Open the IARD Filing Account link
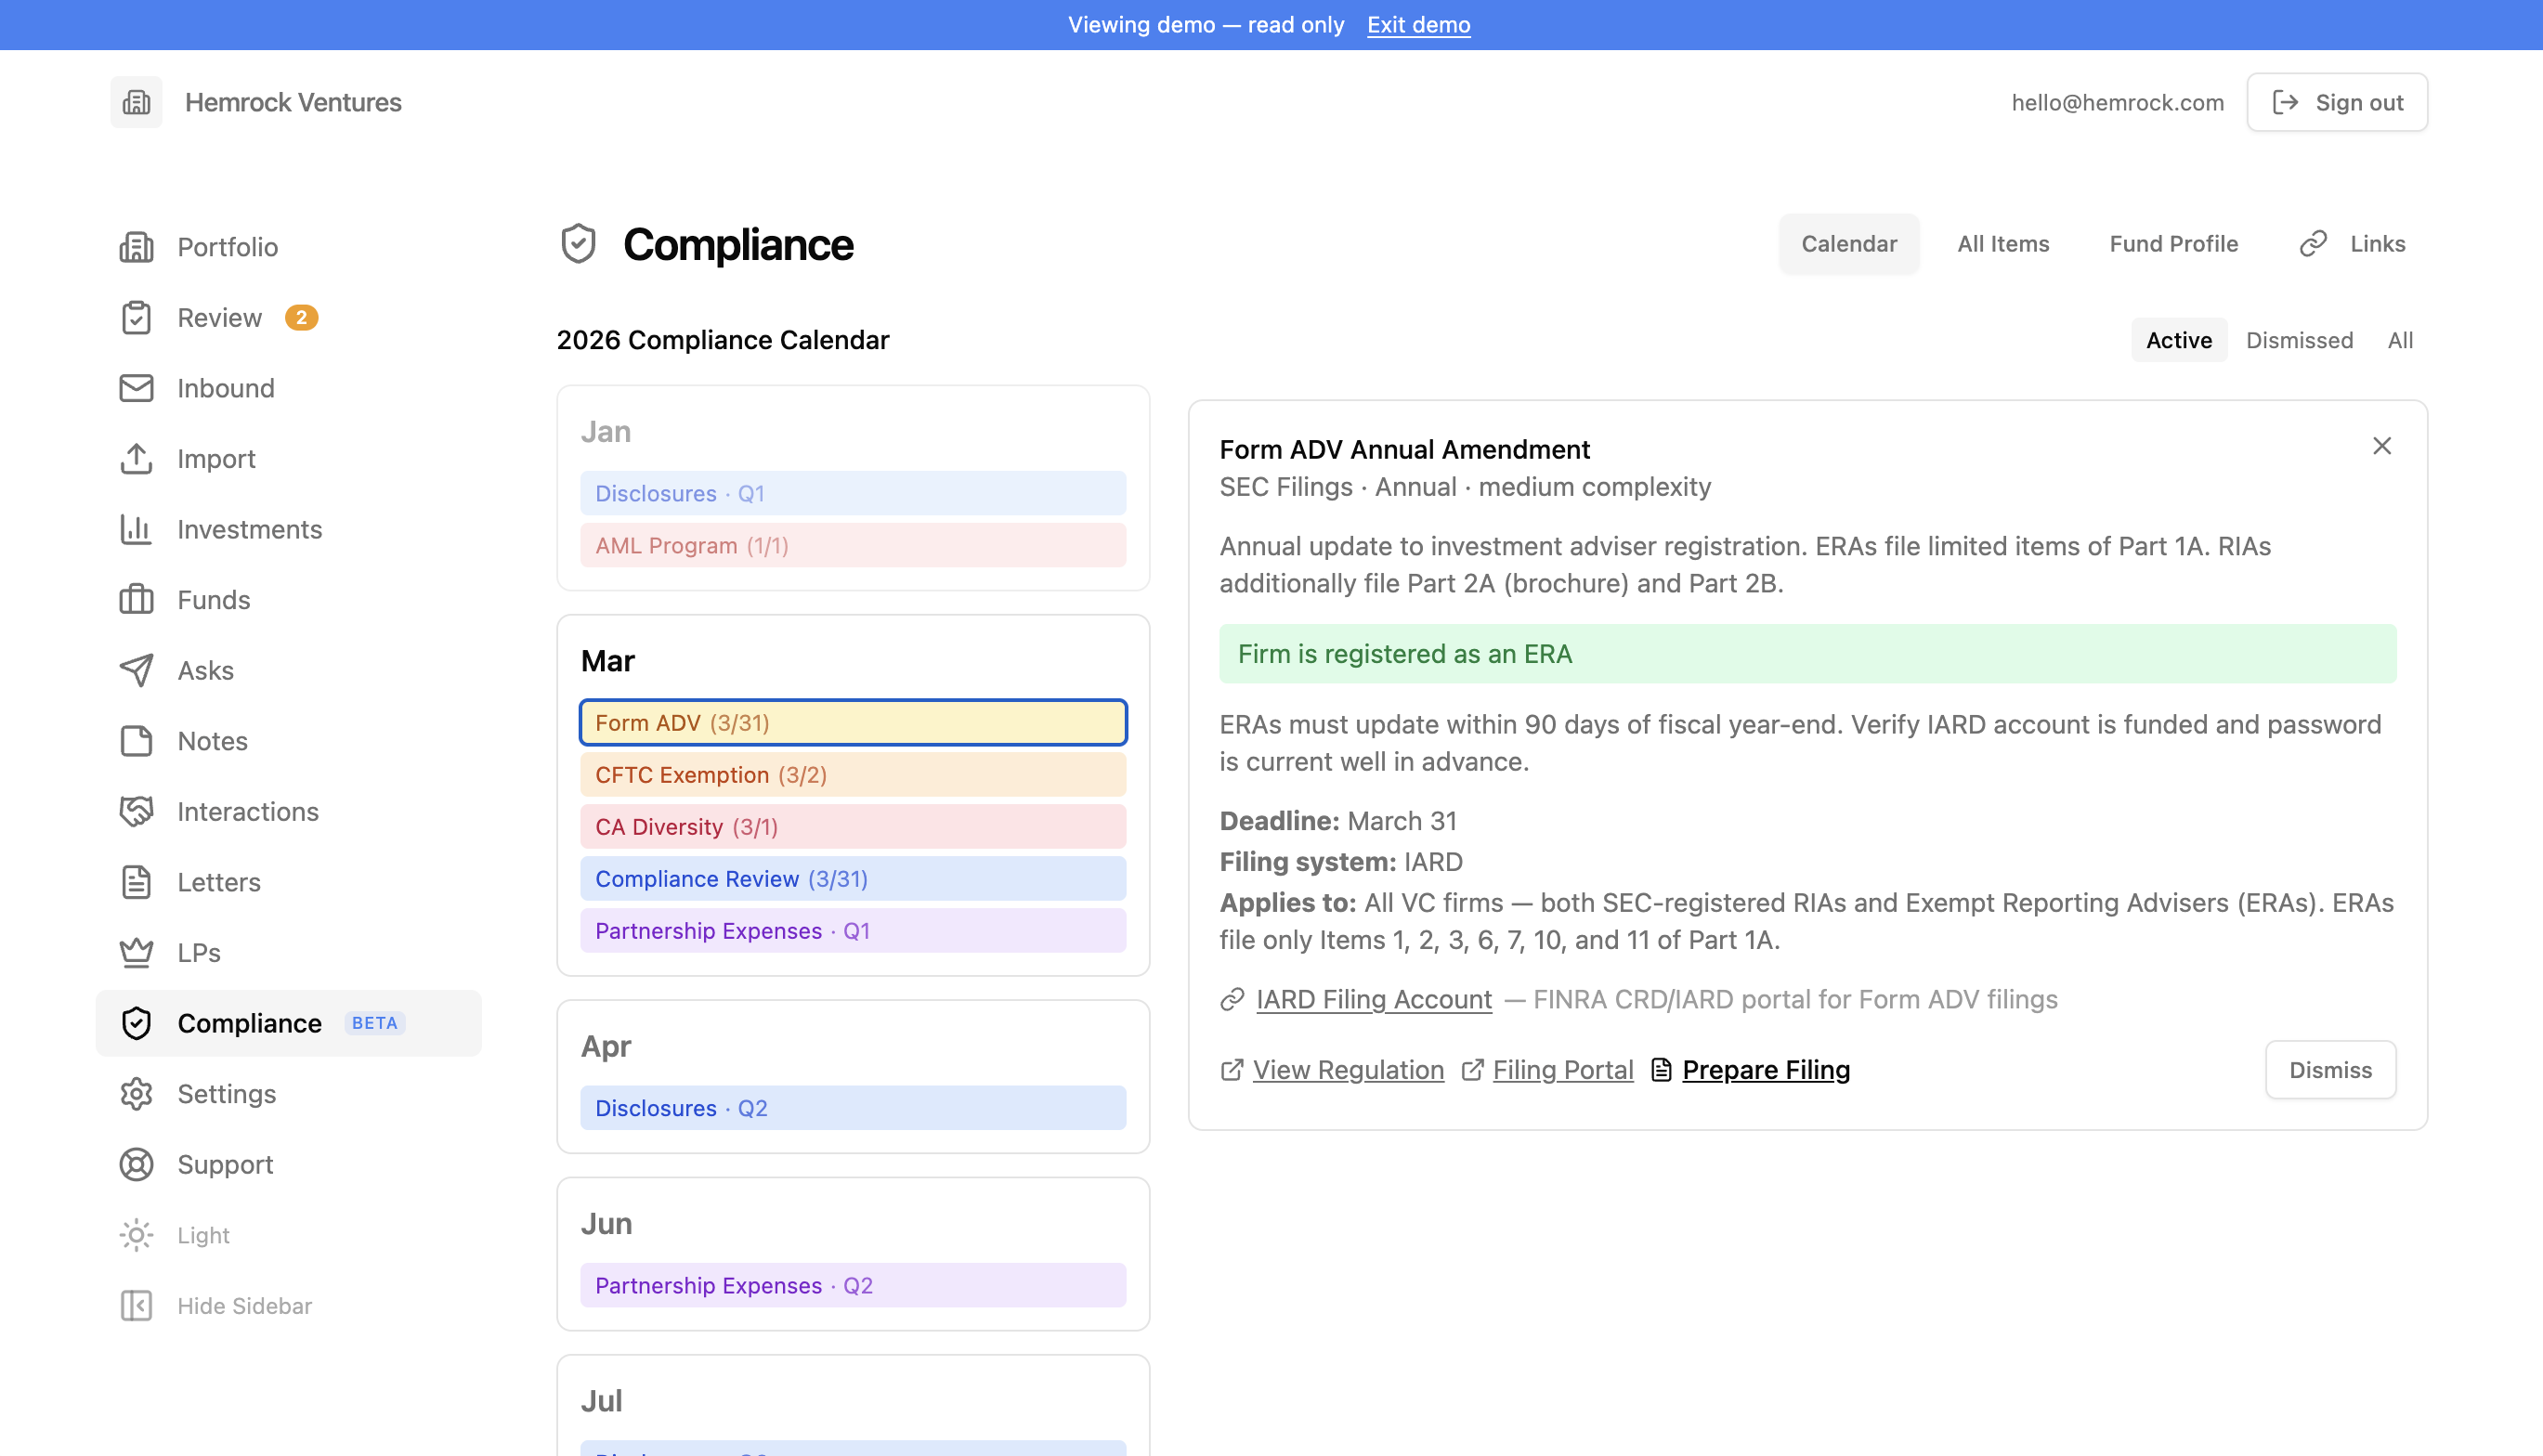The height and width of the screenshot is (1456, 2543). (x=1374, y=999)
